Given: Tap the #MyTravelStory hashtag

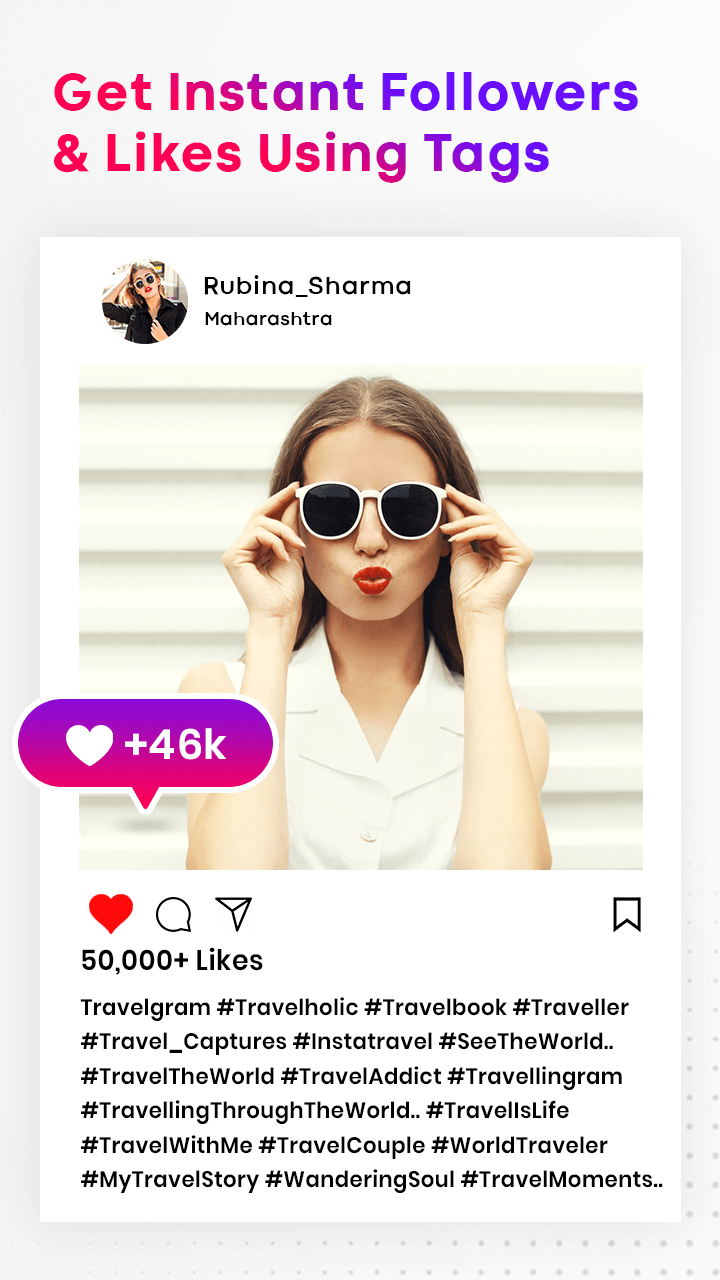Looking at the screenshot, I should pos(169,1179).
